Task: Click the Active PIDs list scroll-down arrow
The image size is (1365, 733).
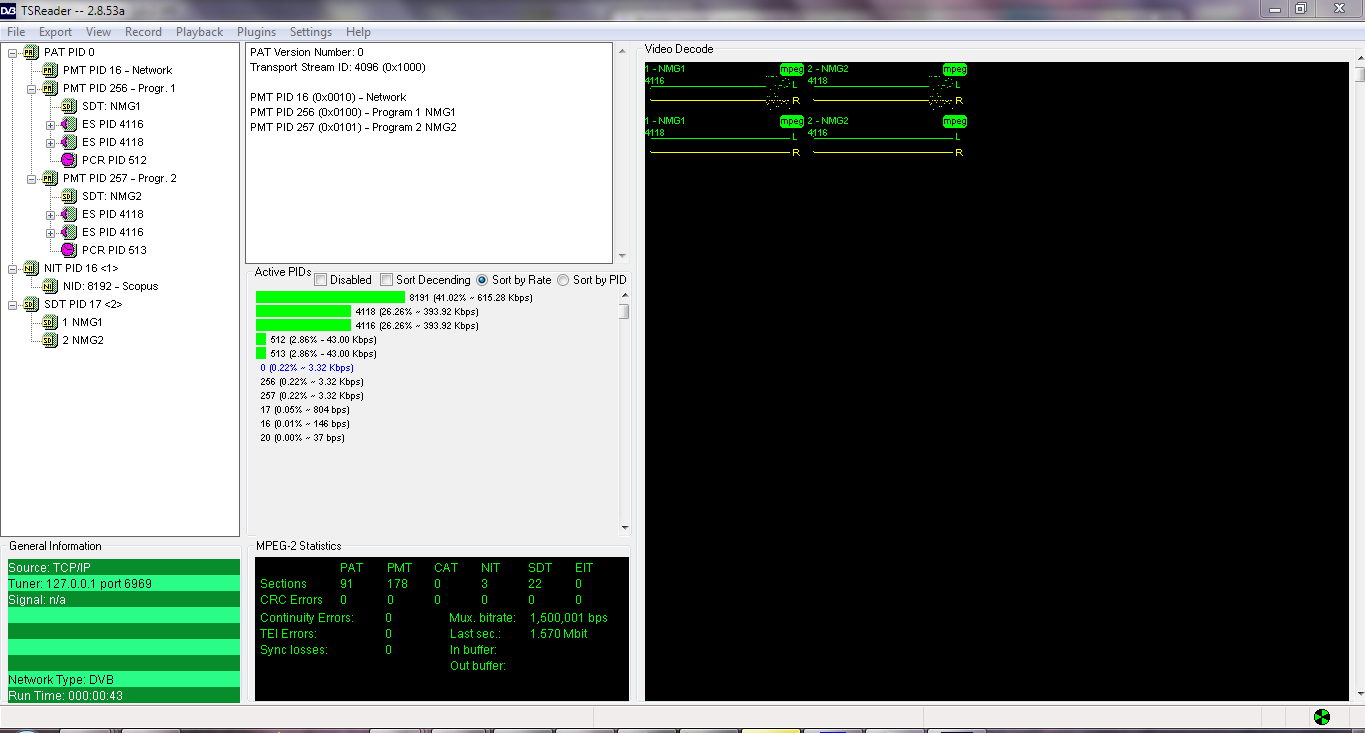Action: click(624, 528)
